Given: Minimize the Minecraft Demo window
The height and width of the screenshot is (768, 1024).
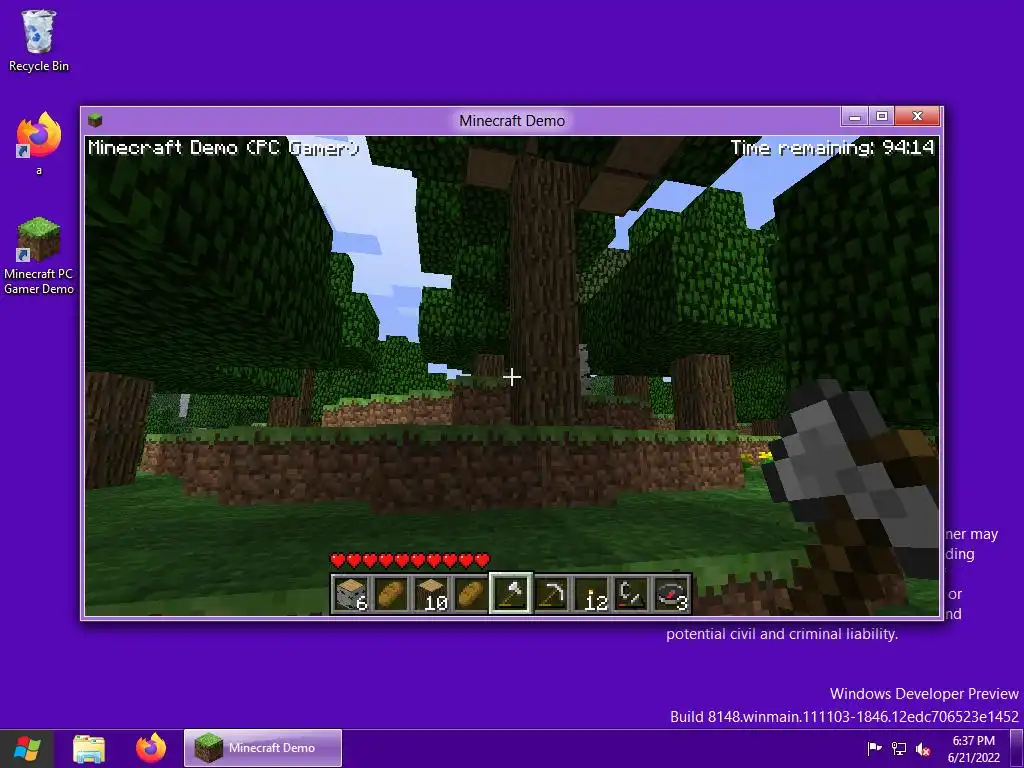Looking at the screenshot, I should (855, 116).
